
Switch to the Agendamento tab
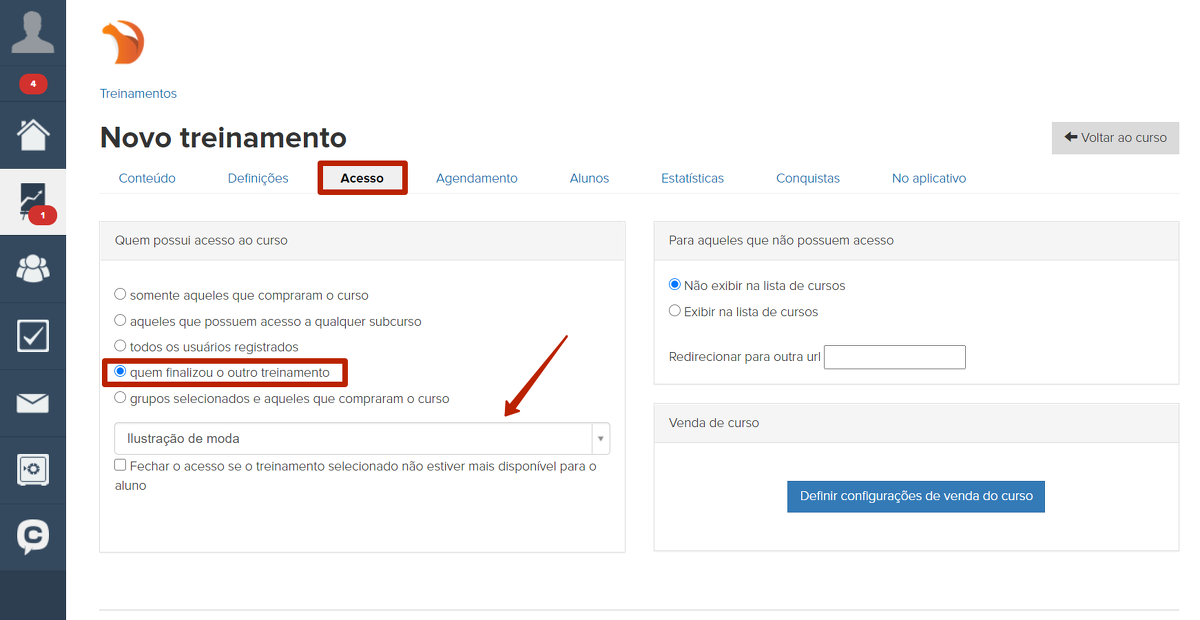(476, 178)
